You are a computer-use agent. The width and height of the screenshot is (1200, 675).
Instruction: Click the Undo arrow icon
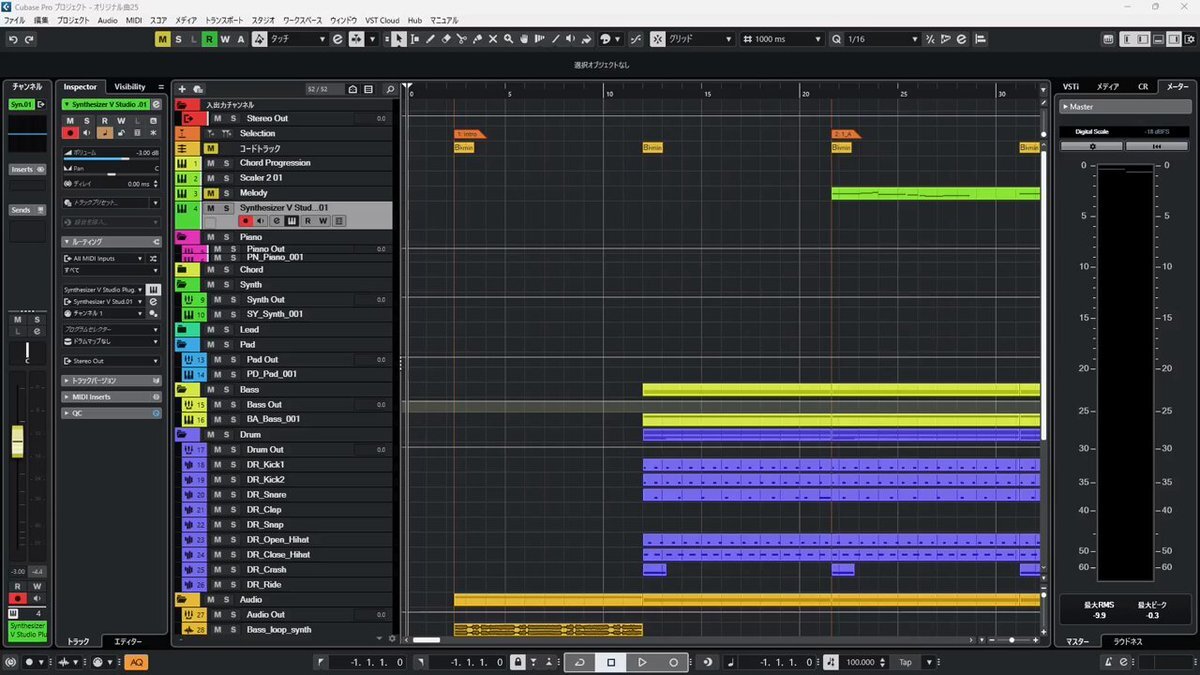tap(13, 39)
